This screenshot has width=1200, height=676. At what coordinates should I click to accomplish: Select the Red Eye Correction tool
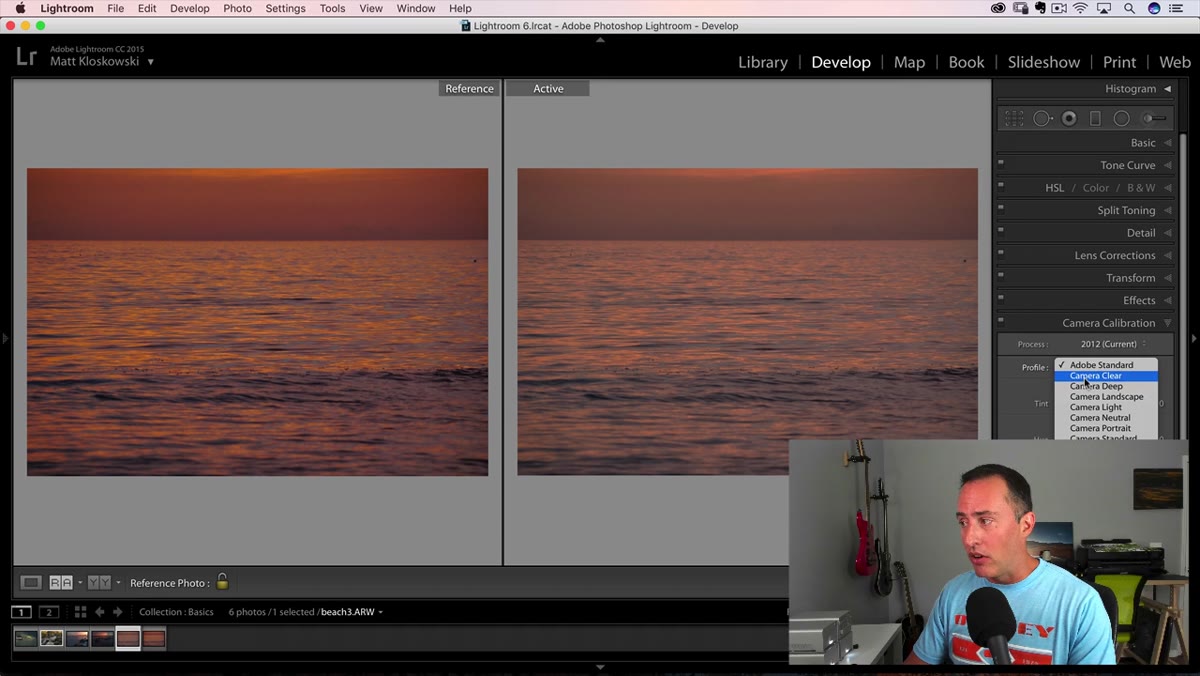pos(1069,118)
